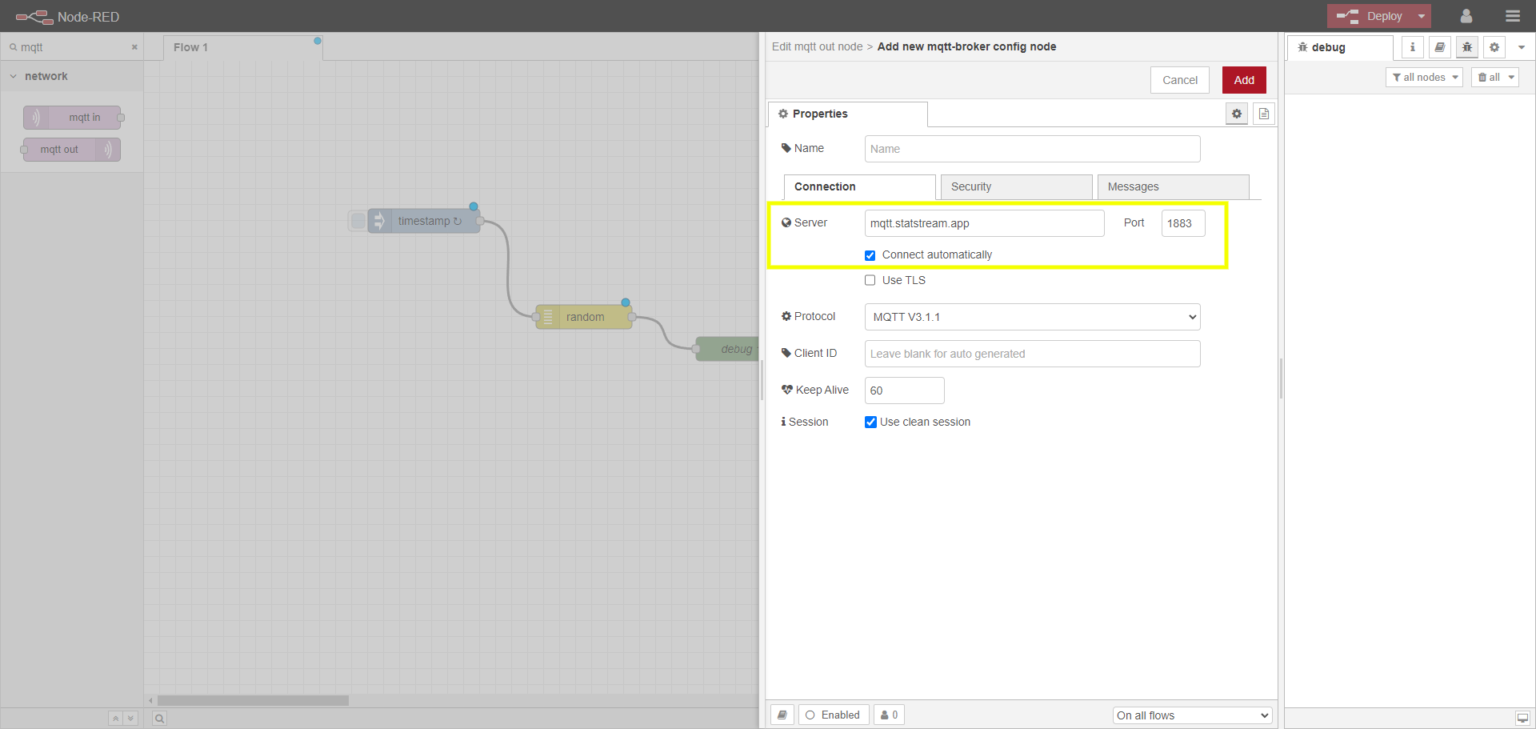The width and height of the screenshot is (1536, 729).
Task: Enable the Use TLS checkbox
Action: 870,281
